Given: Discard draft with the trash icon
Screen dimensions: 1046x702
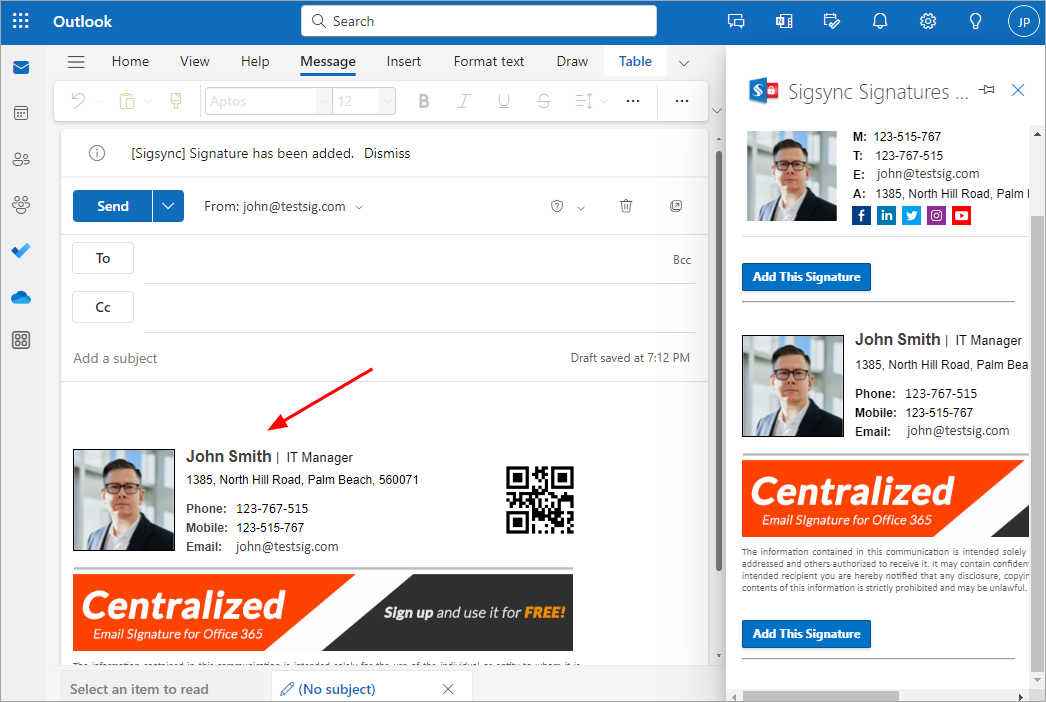Looking at the screenshot, I should coord(626,206).
